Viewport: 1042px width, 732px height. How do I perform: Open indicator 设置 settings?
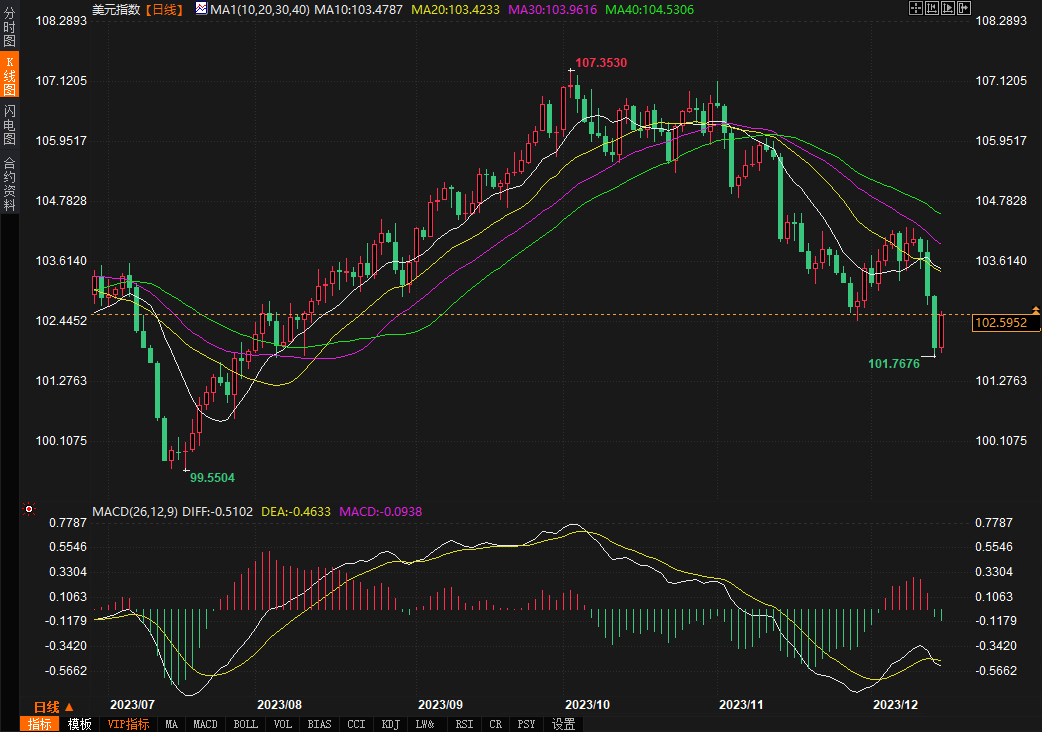(x=563, y=724)
